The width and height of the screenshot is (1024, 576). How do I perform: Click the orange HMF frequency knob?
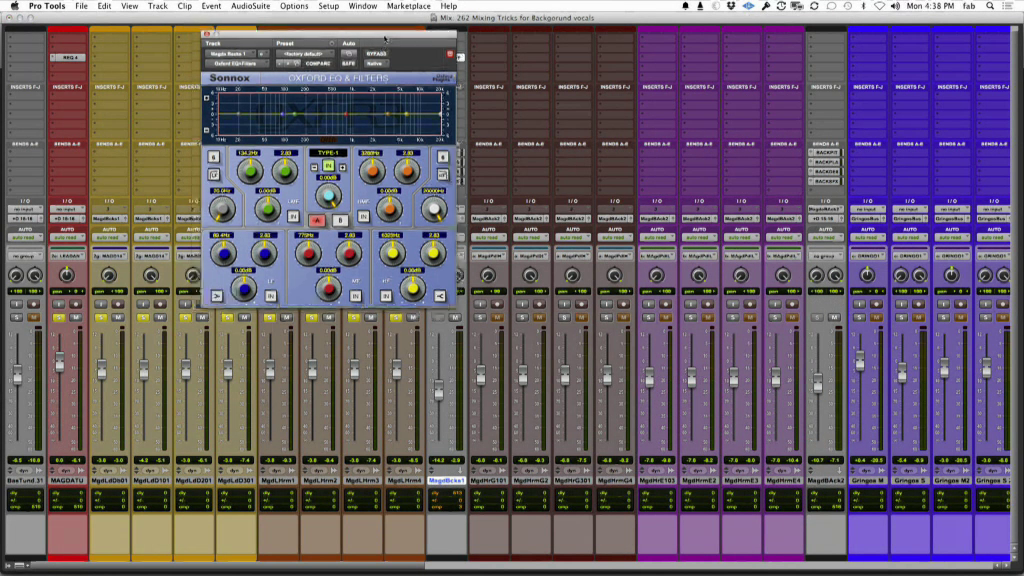[372, 171]
